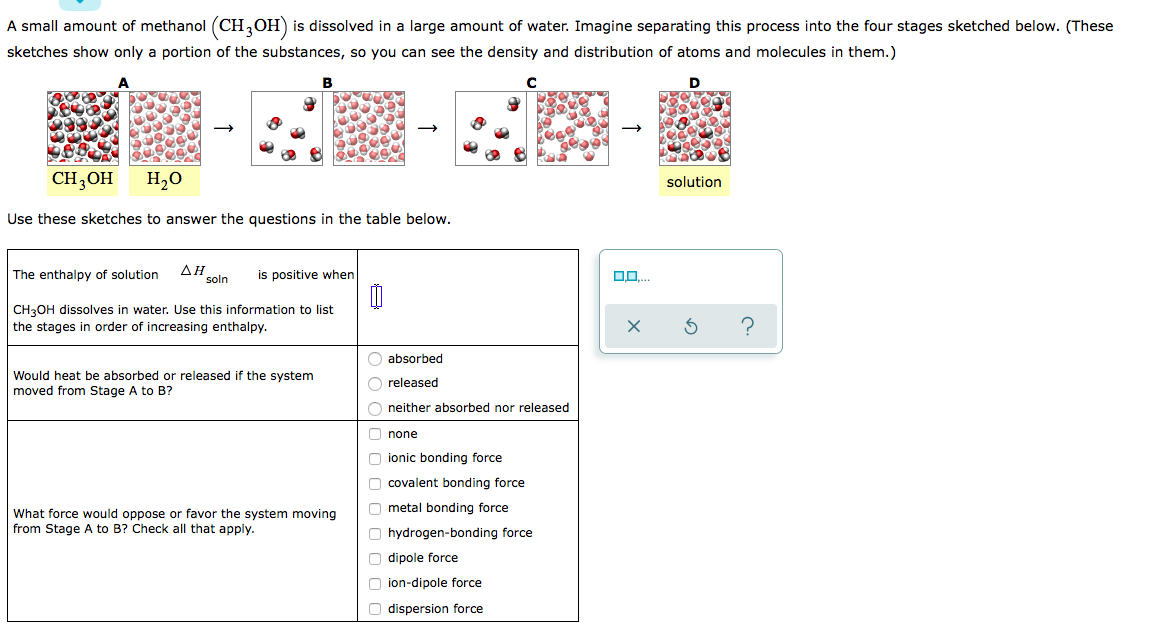
Task: Click the CH3OH molecule sketch
Action: [x=81, y=128]
